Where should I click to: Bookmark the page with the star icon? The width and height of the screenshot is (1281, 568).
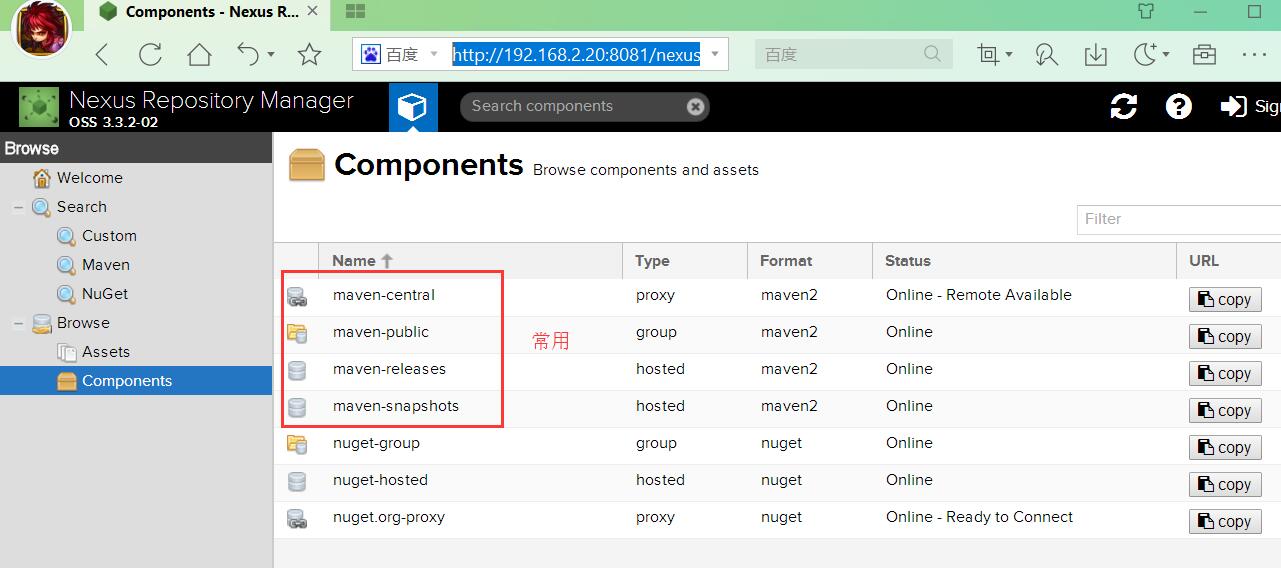pos(309,54)
